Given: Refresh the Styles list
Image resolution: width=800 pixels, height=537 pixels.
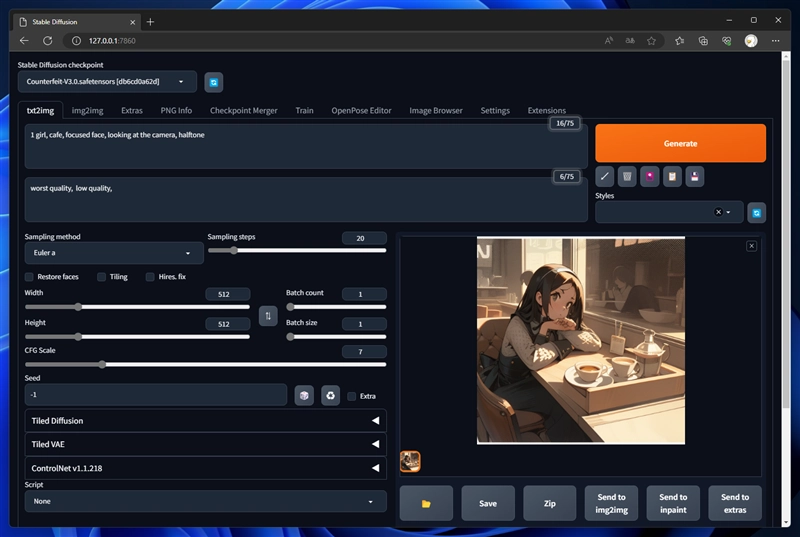Looking at the screenshot, I should click(757, 213).
